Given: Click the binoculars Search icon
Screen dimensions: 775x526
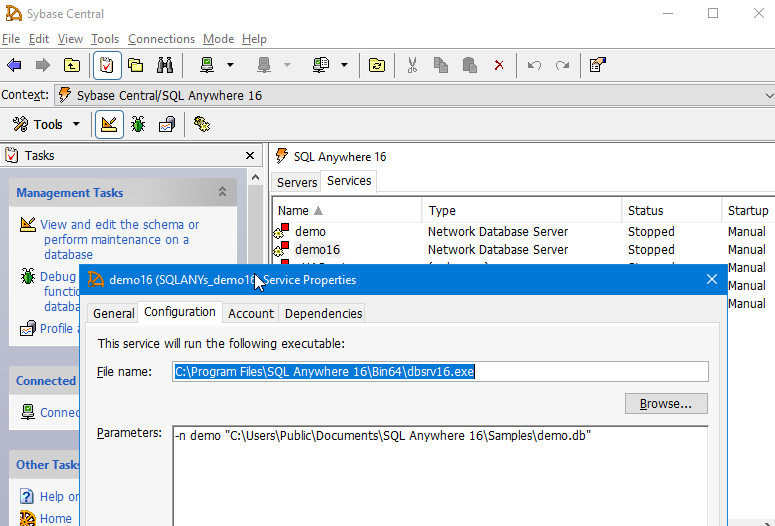Looking at the screenshot, I should 165,65.
